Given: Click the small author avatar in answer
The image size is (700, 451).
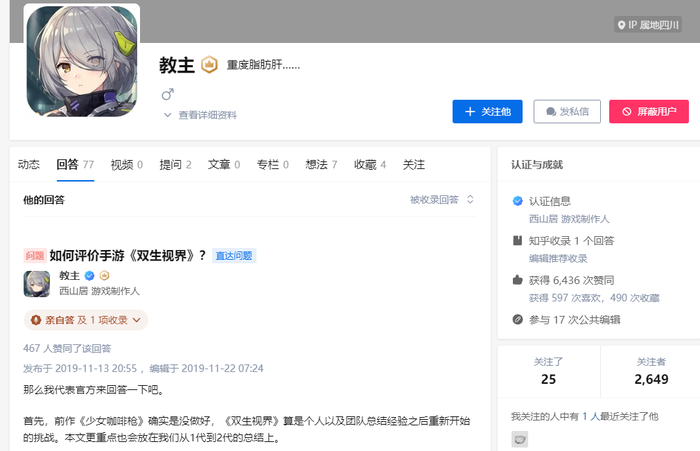Looking at the screenshot, I should point(37,284).
